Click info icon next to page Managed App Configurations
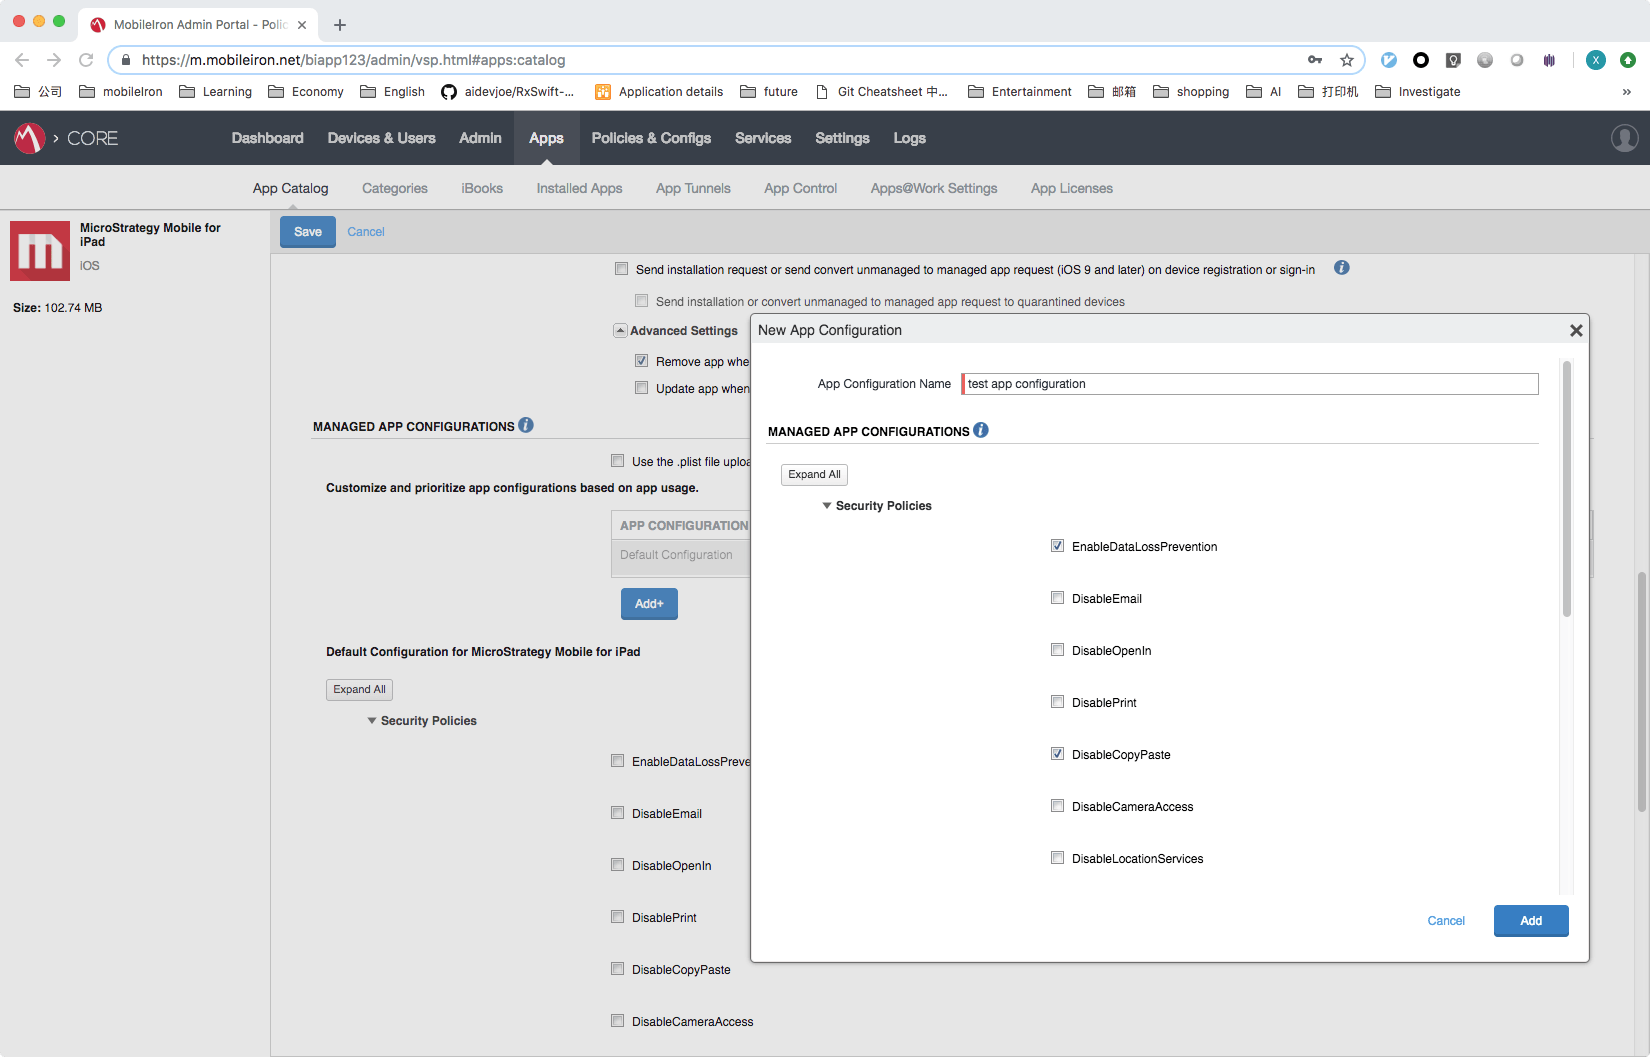Screen dimensions: 1650x1057 [x=526, y=425]
